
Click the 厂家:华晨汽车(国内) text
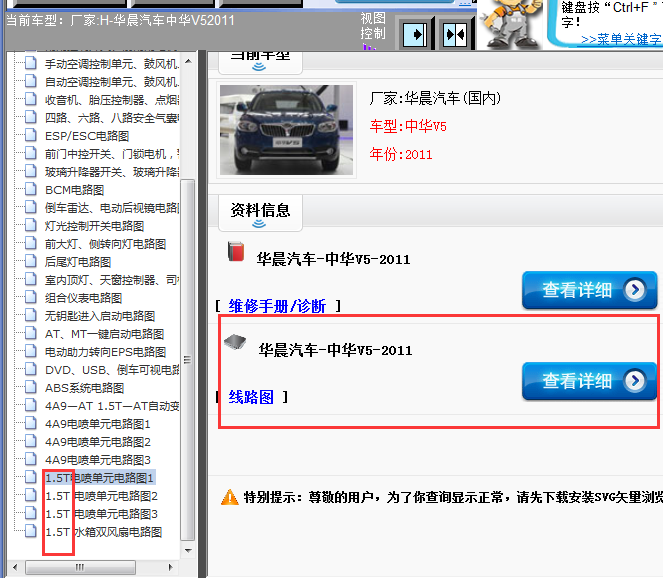pyautogui.click(x=435, y=98)
